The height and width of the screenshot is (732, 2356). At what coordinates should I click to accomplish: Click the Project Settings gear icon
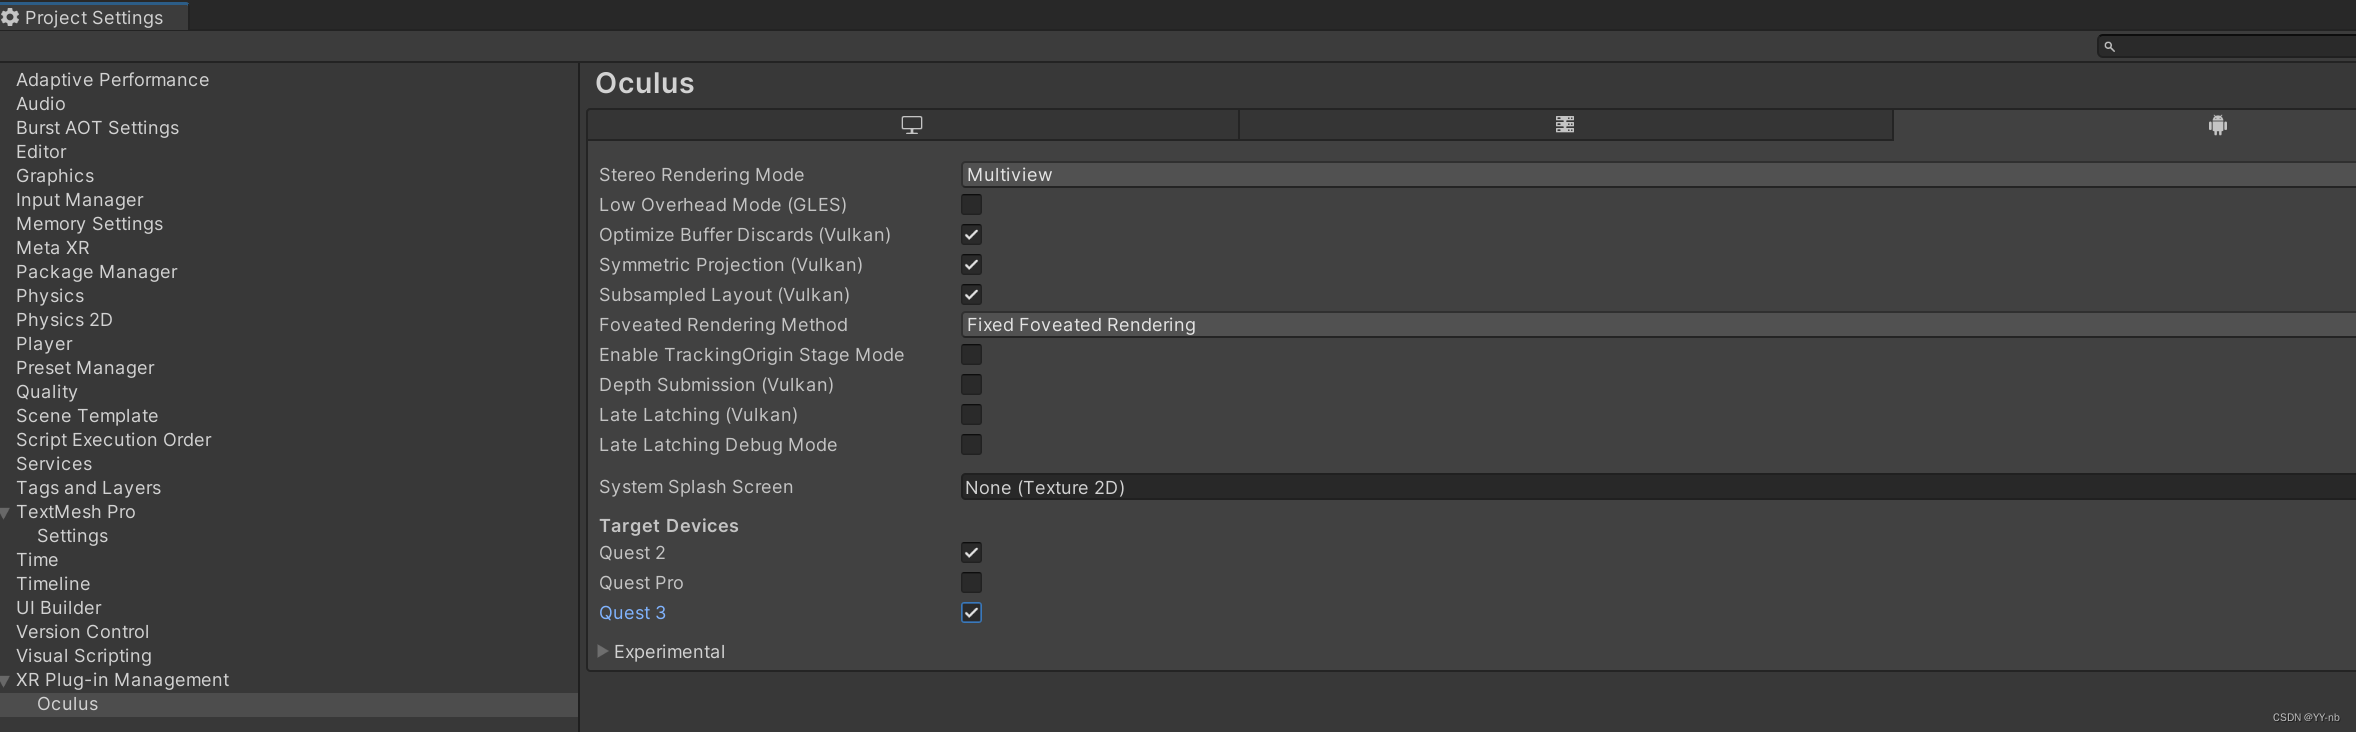click(x=11, y=17)
